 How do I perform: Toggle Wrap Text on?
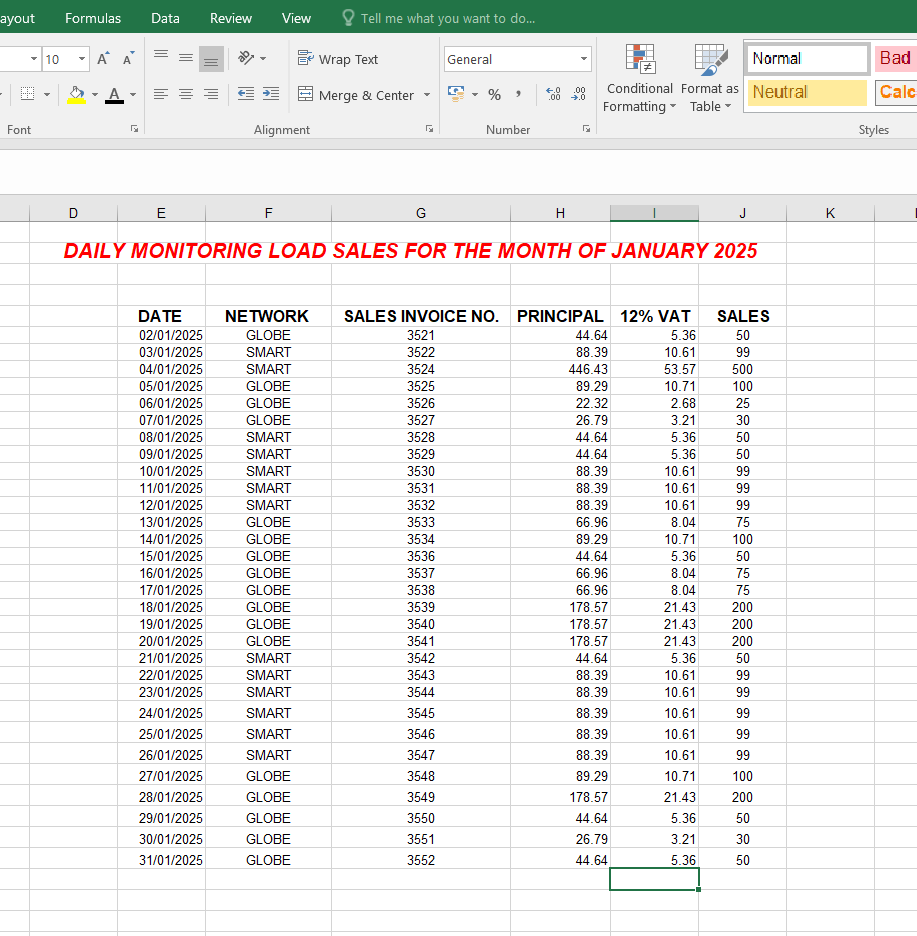tap(338, 59)
